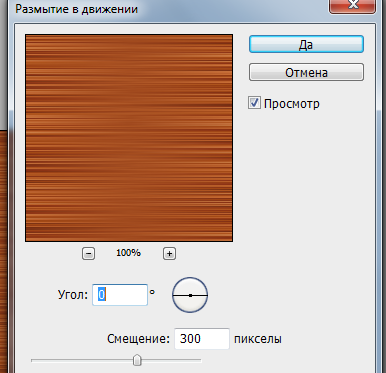The image size is (386, 373).
Task: Cancel the dialog with the Отмена button
Action: tap(306, 72)
